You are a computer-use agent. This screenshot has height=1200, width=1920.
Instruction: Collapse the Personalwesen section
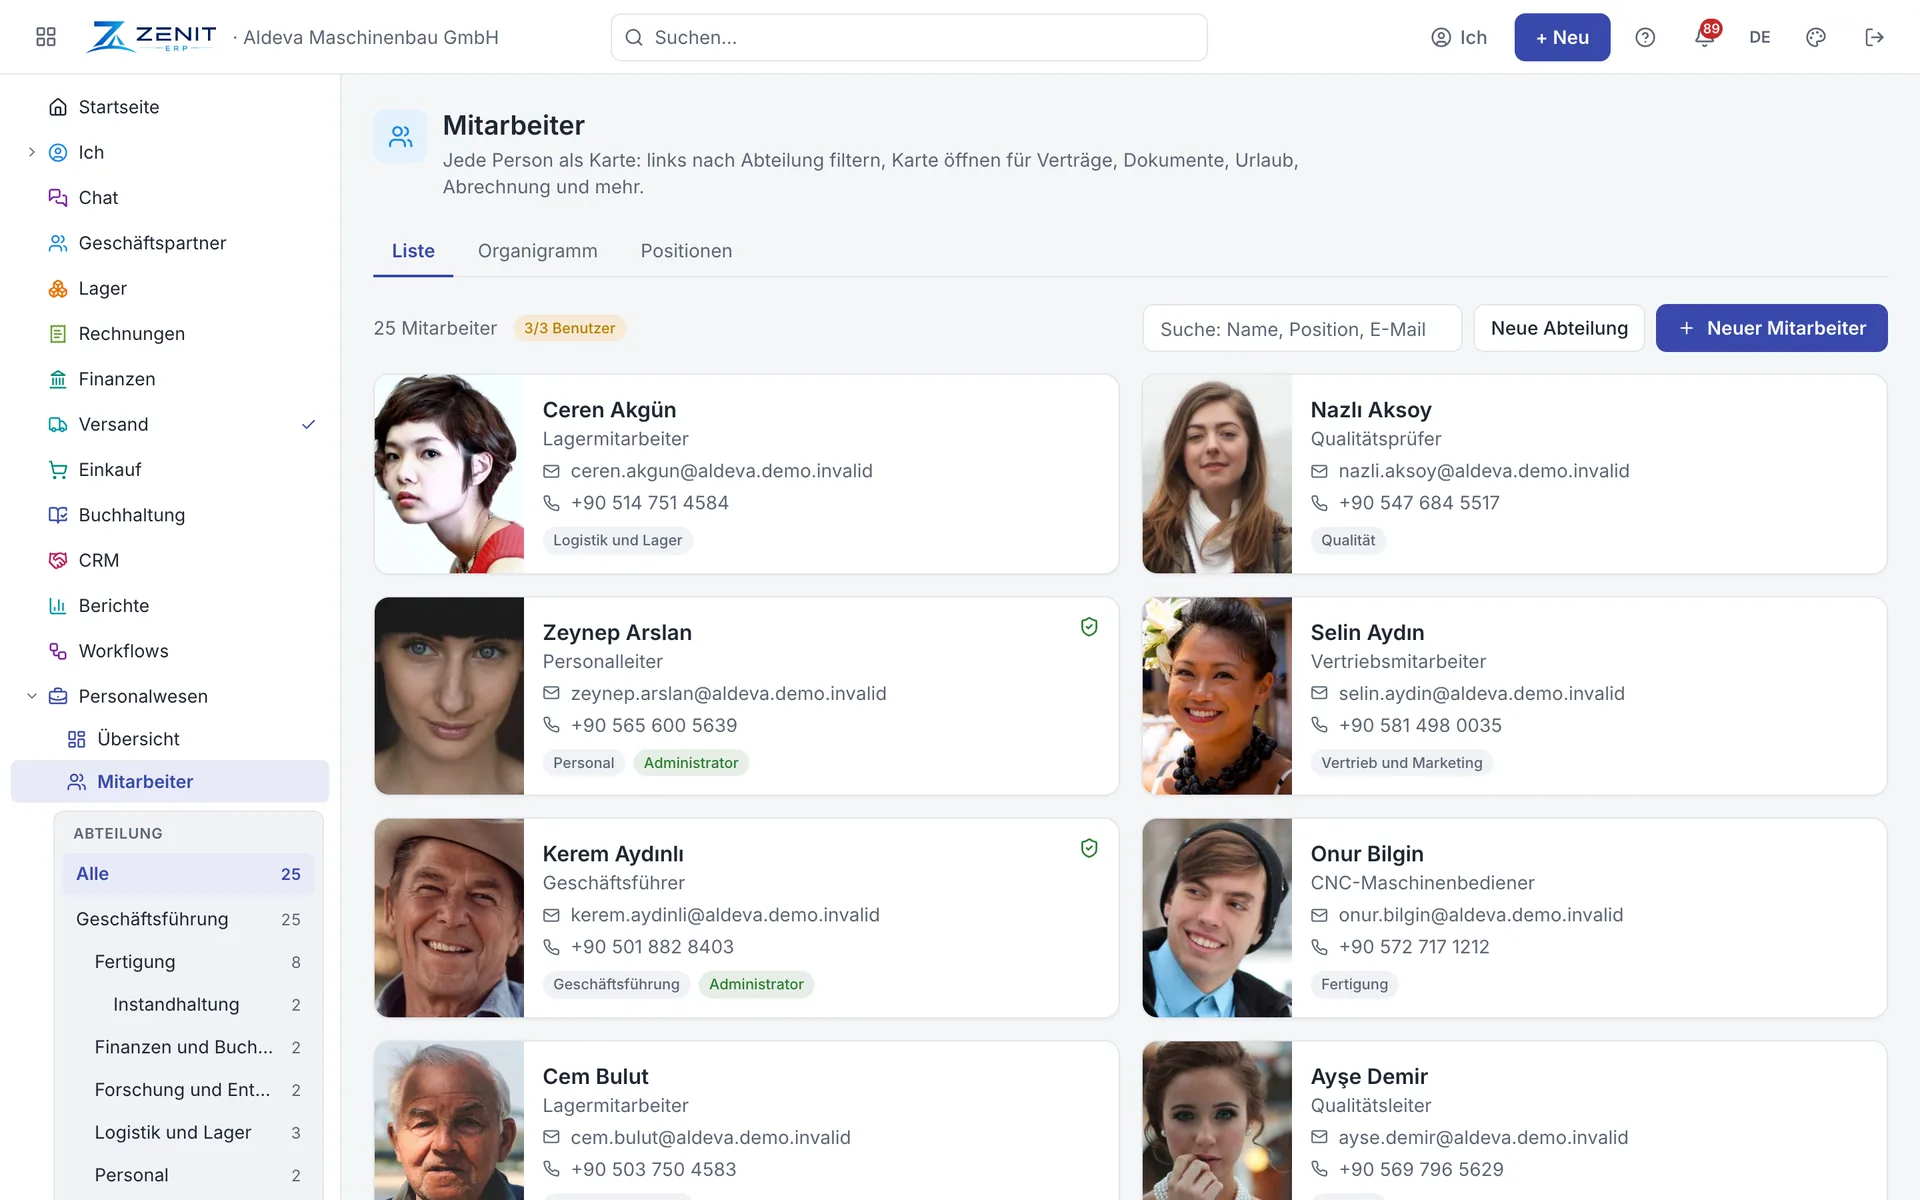[x=32, y=696]
